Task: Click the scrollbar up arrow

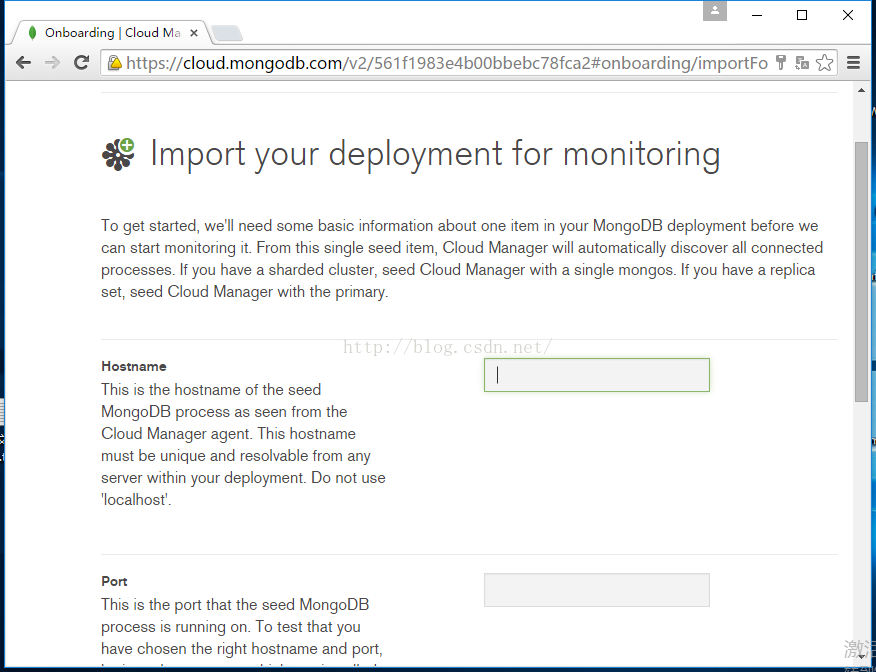Action: click(861, 90)
